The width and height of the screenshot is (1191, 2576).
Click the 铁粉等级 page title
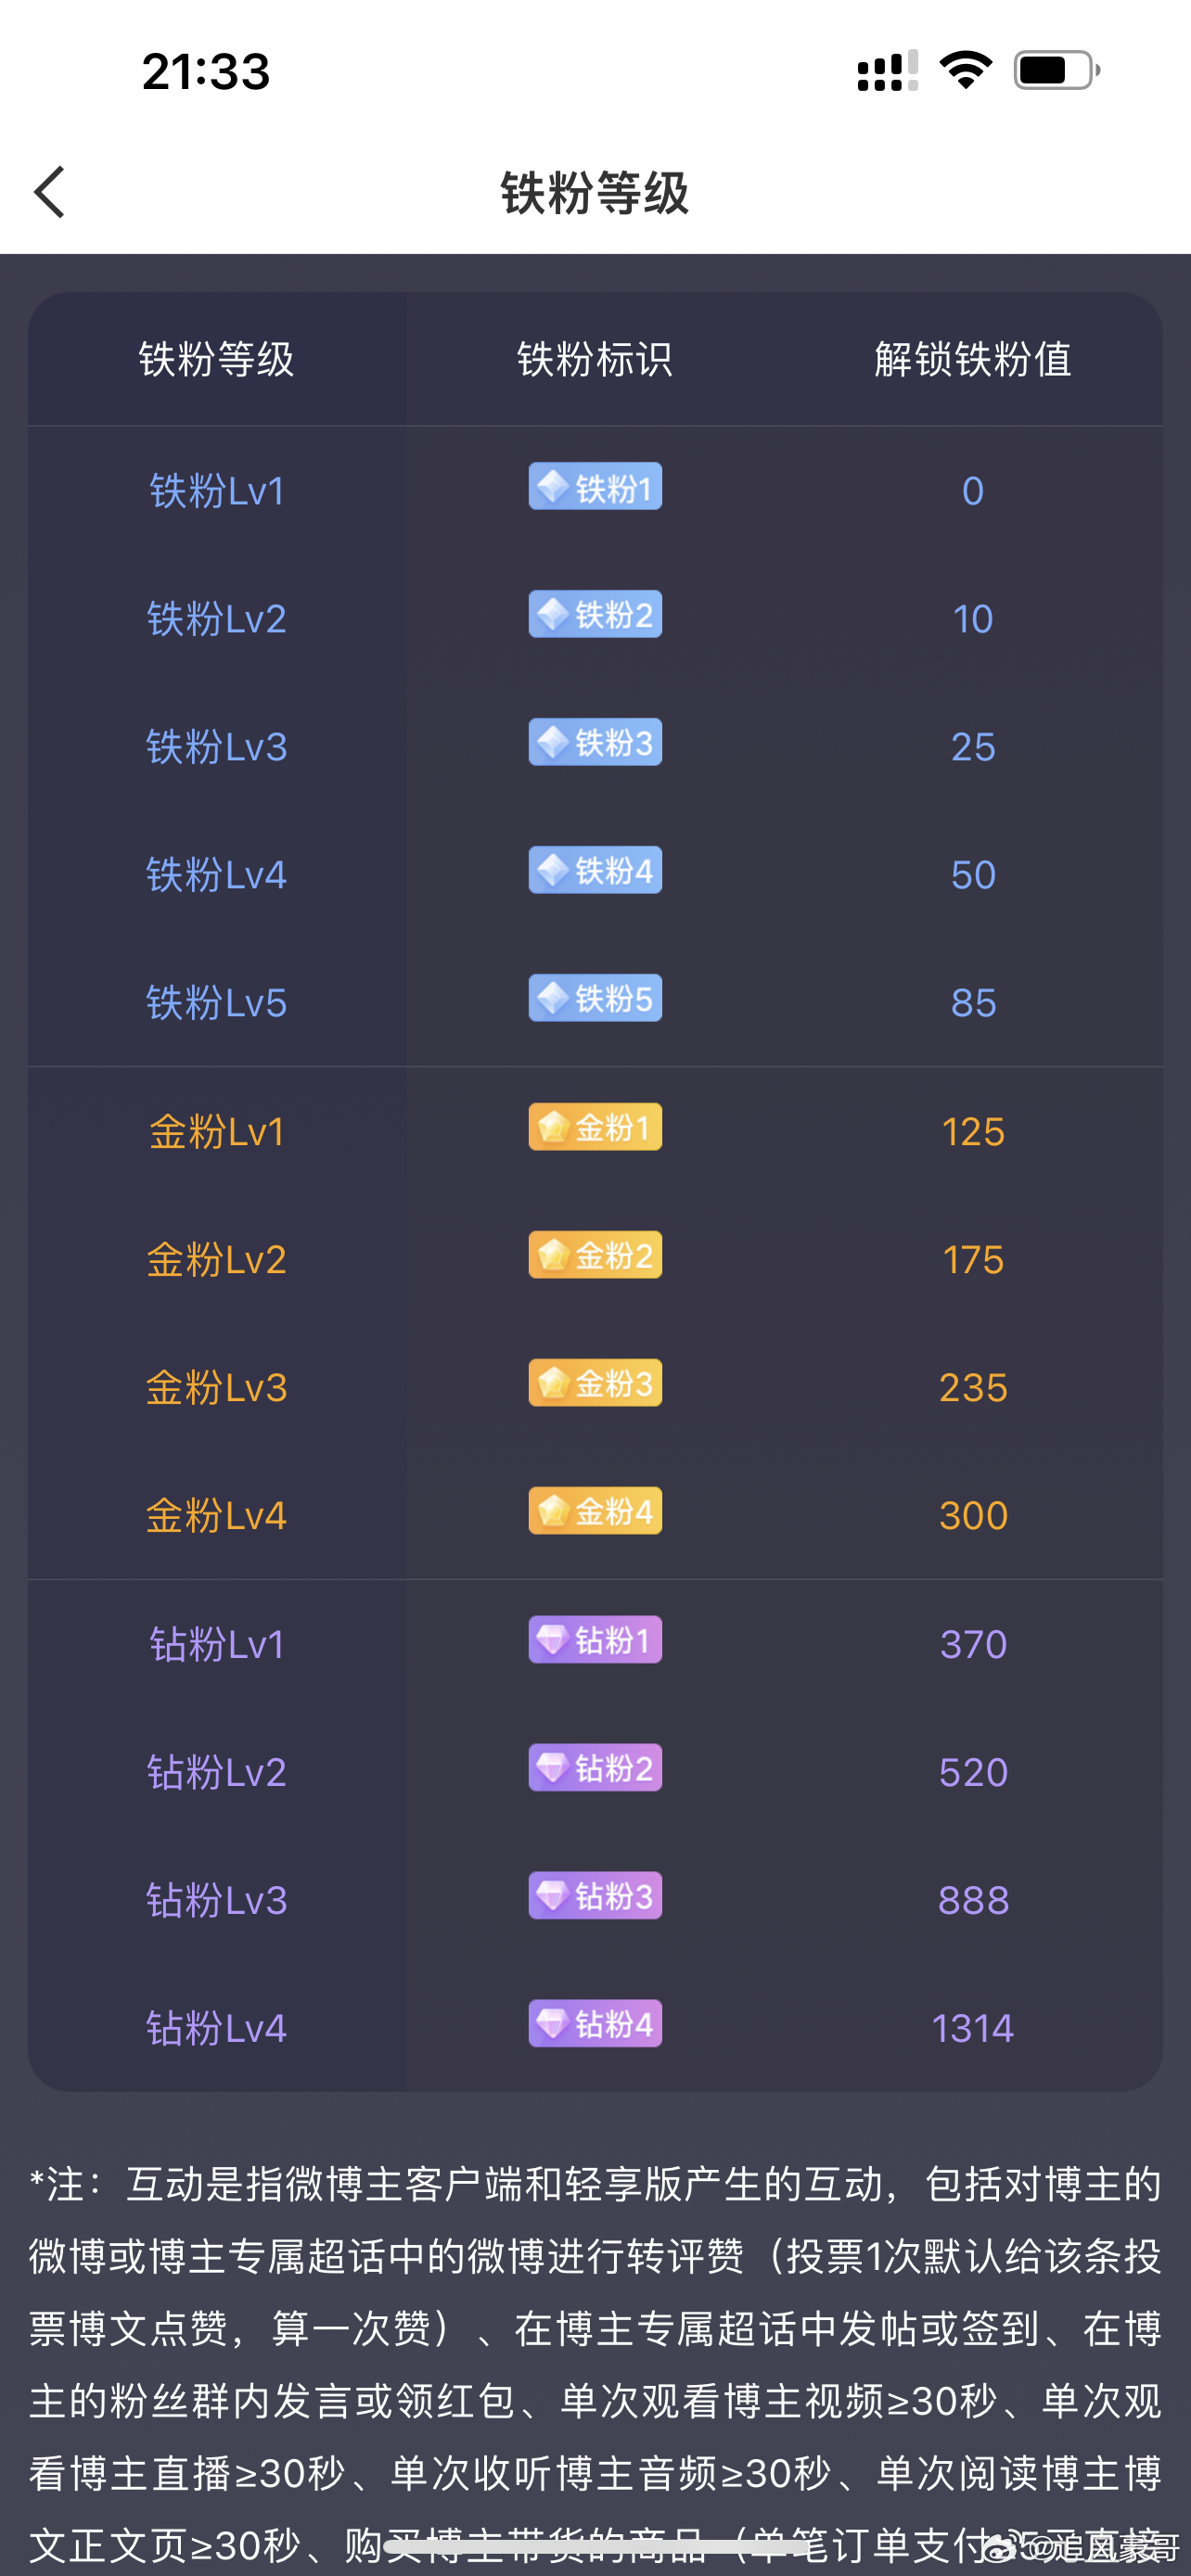pyautogui.click(x=595, y=194)
